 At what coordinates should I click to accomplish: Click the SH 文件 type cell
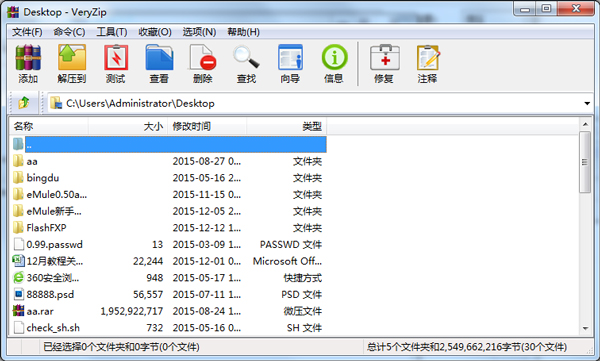pyautogui.click(x=305, y=328)
